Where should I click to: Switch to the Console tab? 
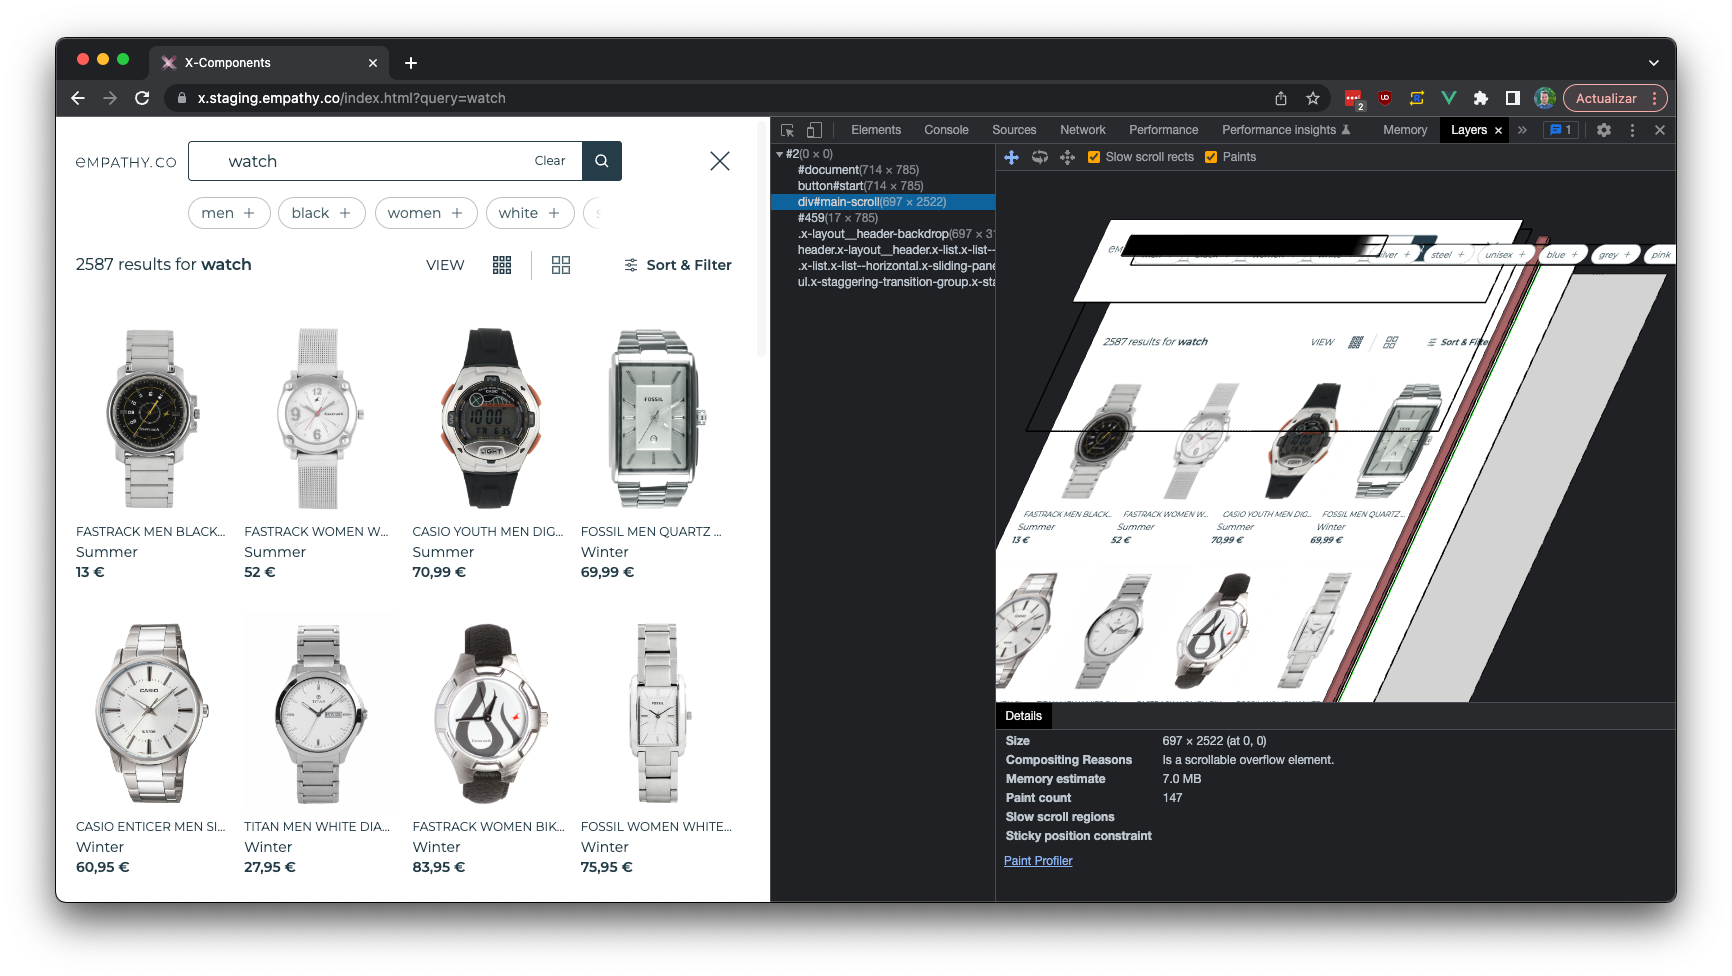946,130
